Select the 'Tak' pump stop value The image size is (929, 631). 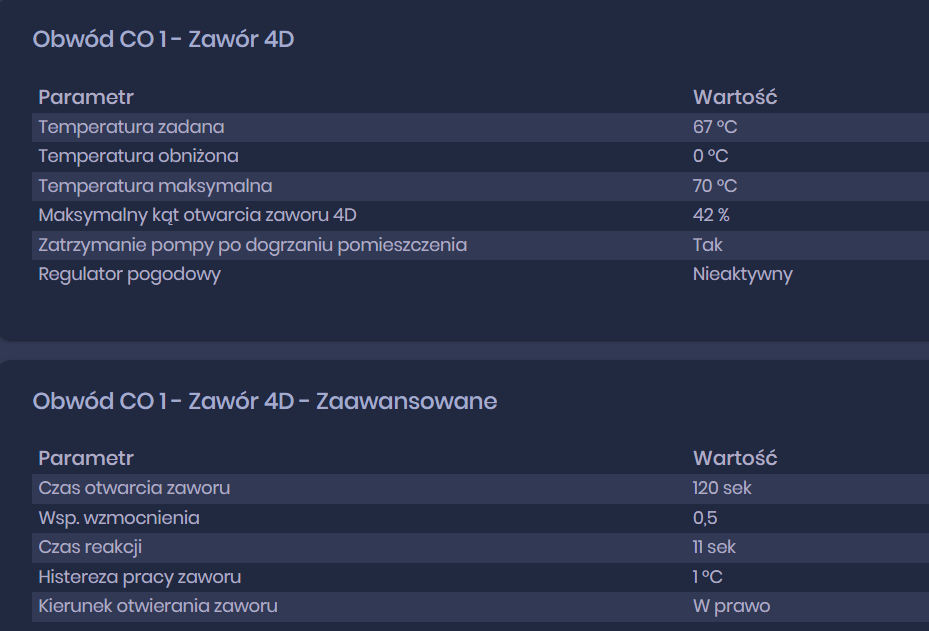(x=707, y=245)
